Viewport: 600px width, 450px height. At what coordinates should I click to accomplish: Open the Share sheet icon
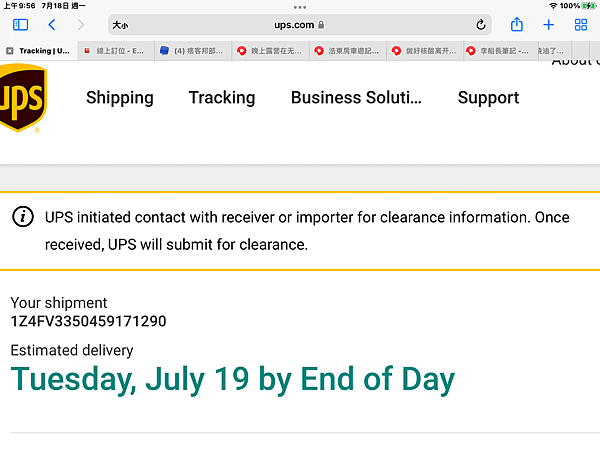point(517,24)
